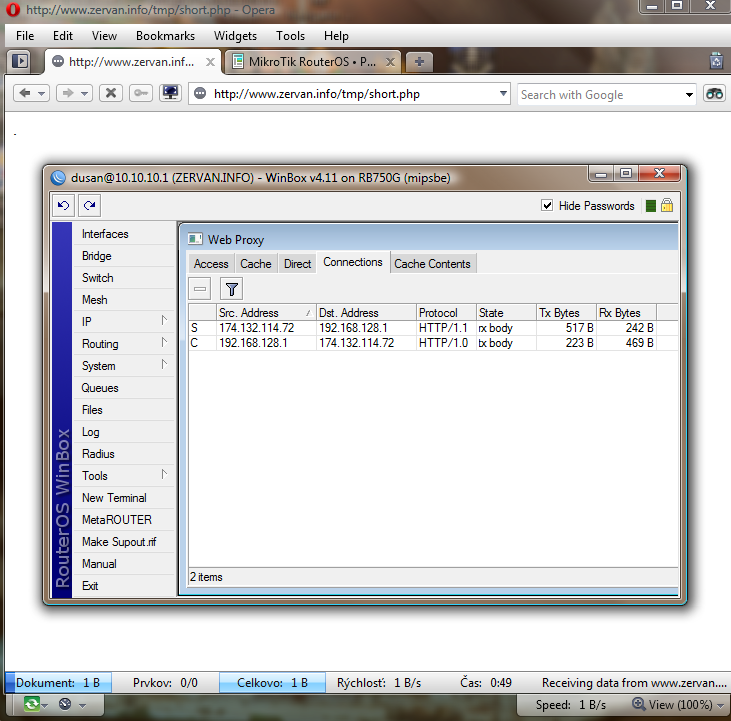This screenshot has height=721, width=731.
Task: Open the Widgets menu
Action: pos(235,36)
